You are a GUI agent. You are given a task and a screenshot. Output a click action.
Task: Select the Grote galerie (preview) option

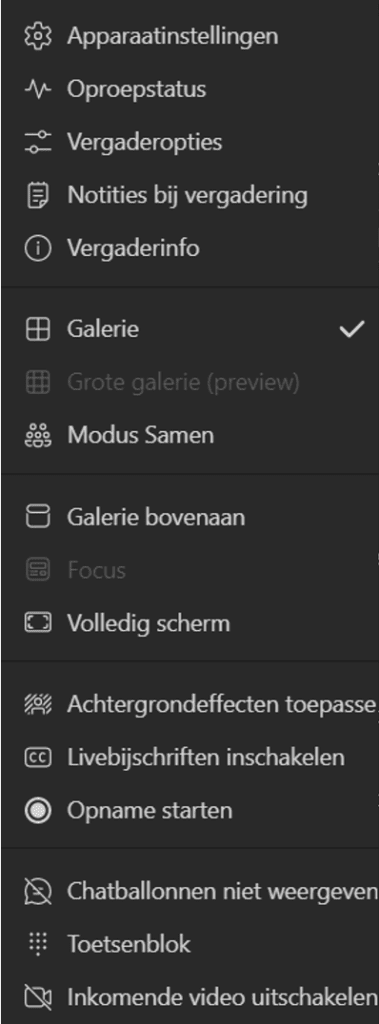(190, 382)
